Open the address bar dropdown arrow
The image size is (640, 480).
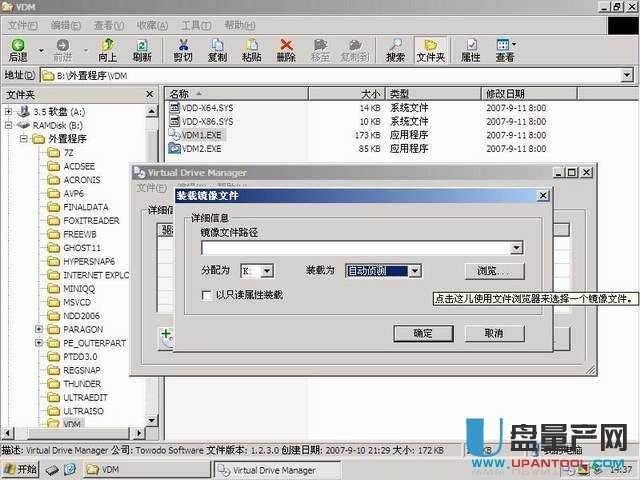coord(627,75)
